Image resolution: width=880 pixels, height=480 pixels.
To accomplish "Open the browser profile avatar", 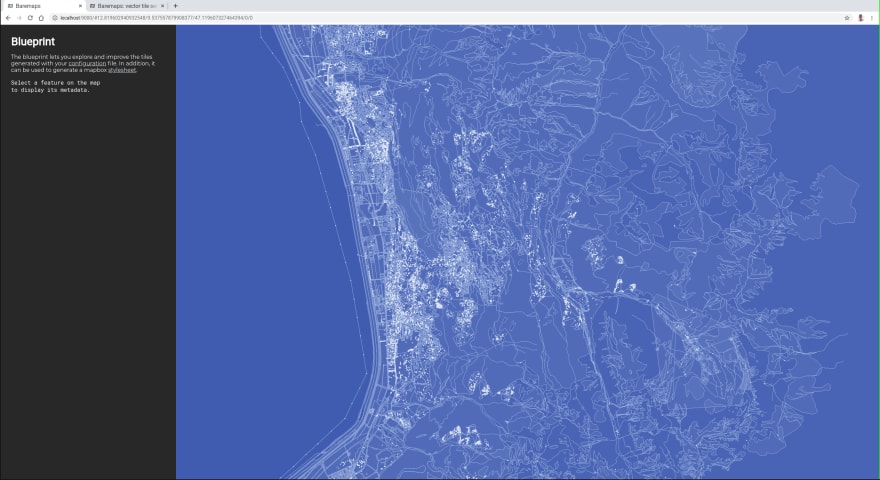I will [860, 18].
